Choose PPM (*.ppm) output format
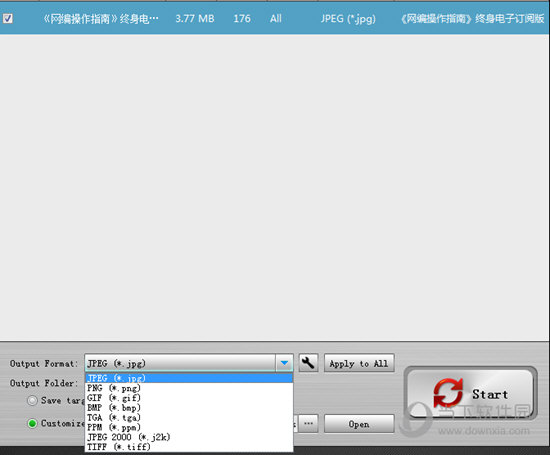Image resolution: width=550 pixels, height=455 pixels. tap(189, 427)
